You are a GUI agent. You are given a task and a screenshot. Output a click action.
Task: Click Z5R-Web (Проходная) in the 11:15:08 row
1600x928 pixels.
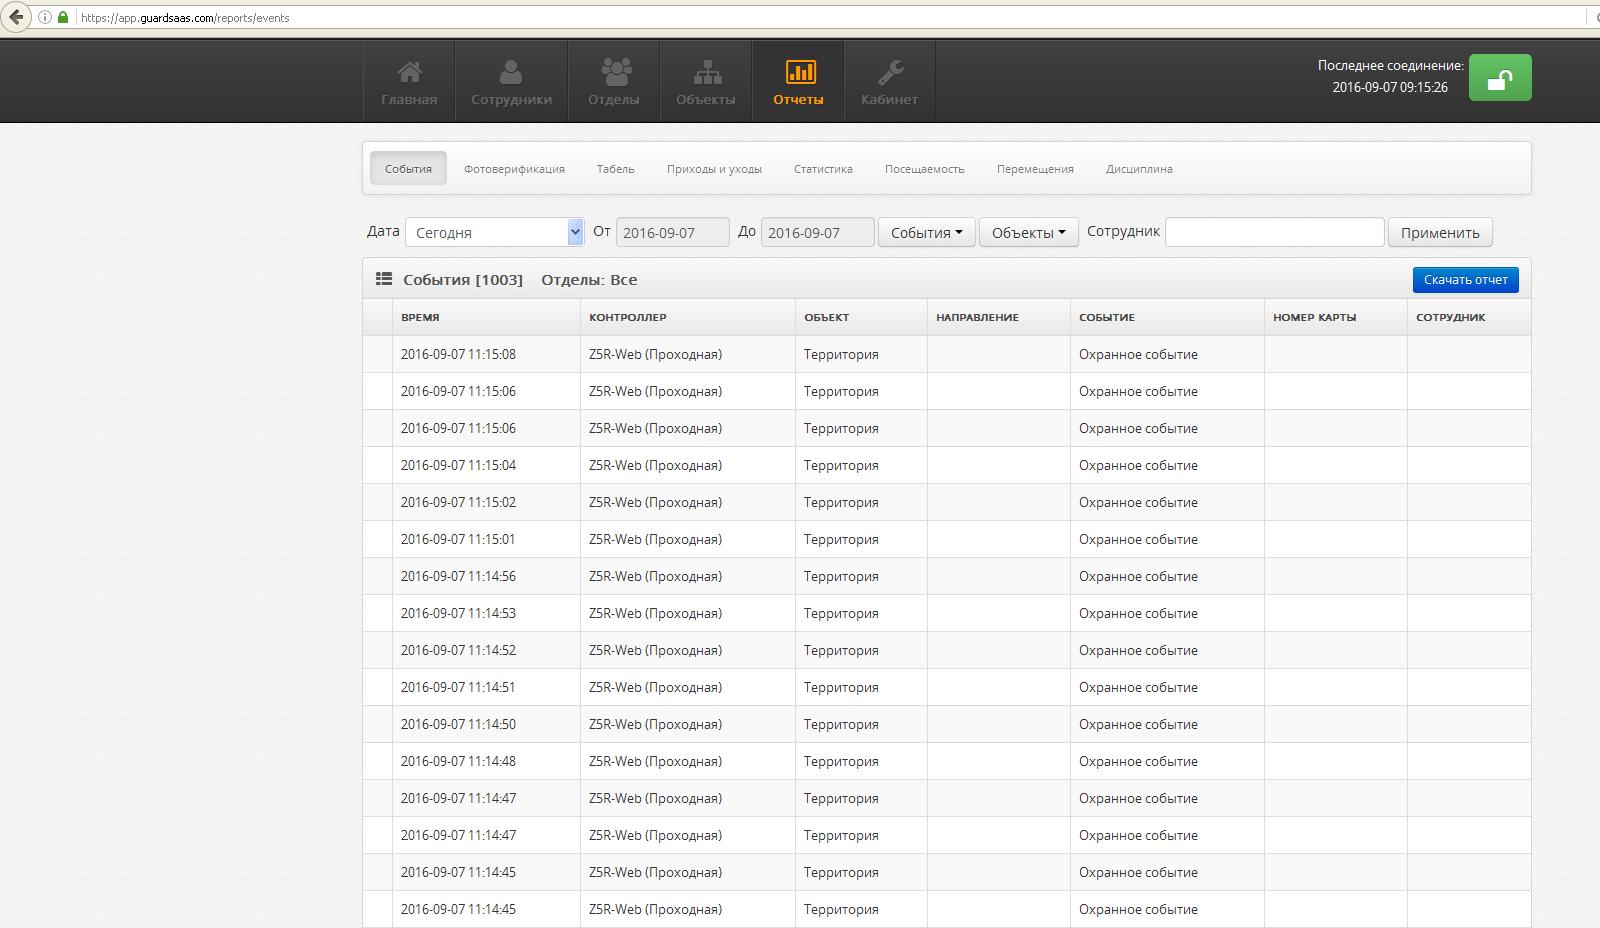655,354
